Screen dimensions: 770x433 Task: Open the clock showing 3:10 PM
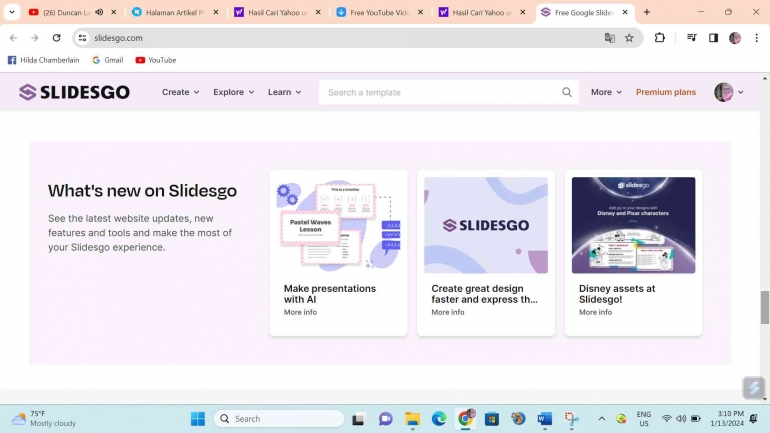tap(727, 419)
